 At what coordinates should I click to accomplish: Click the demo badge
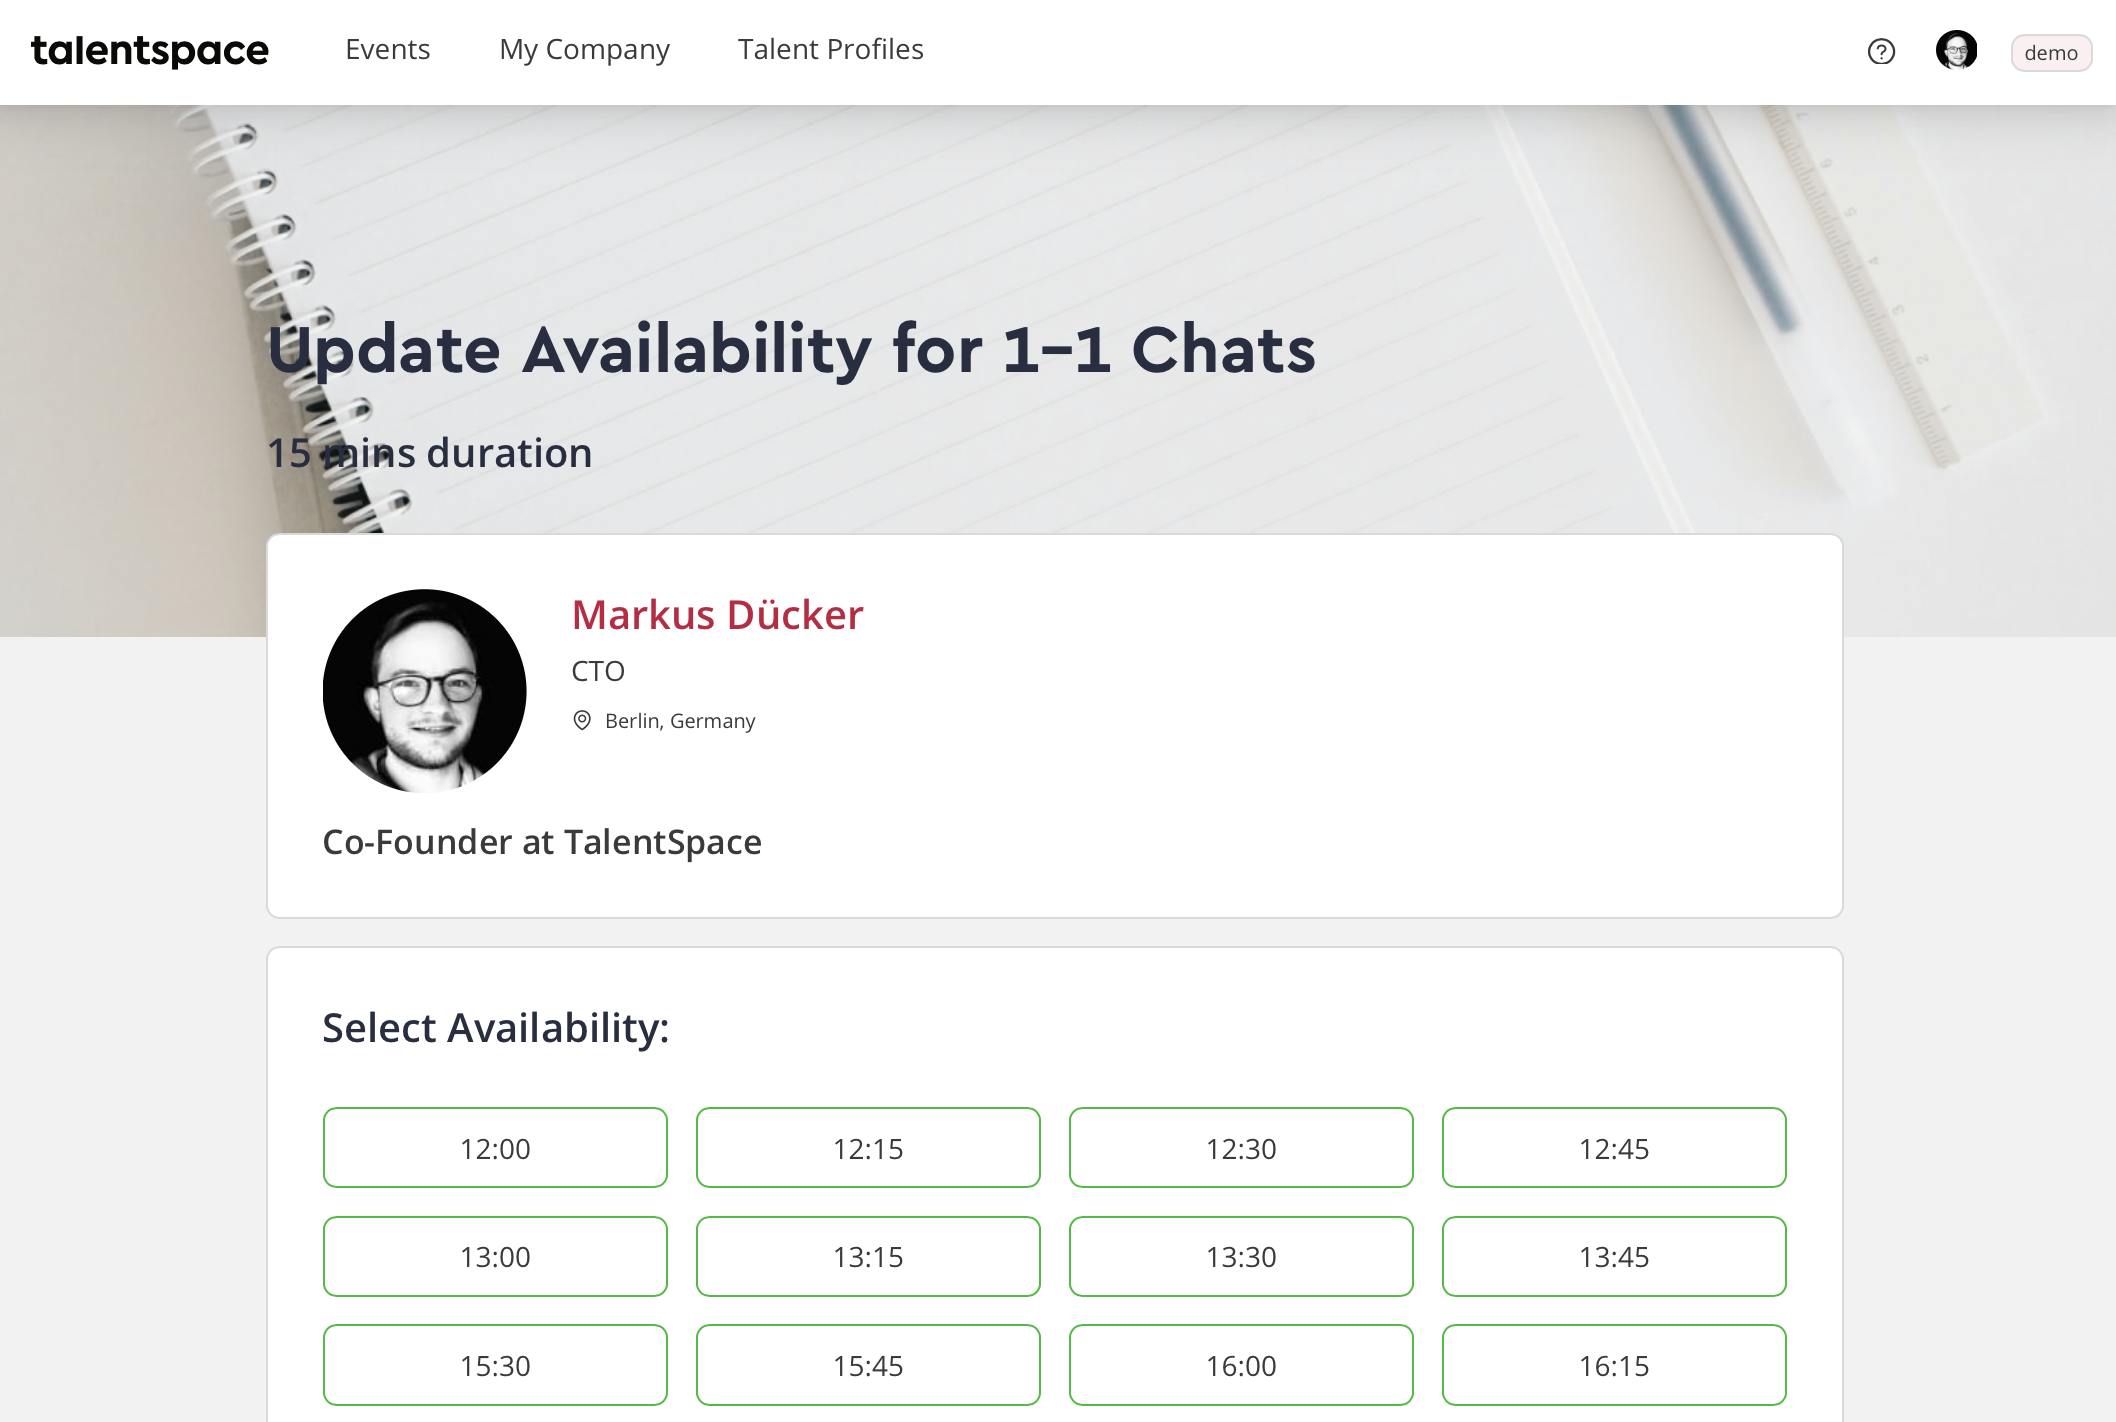(x=2051, y=53)
